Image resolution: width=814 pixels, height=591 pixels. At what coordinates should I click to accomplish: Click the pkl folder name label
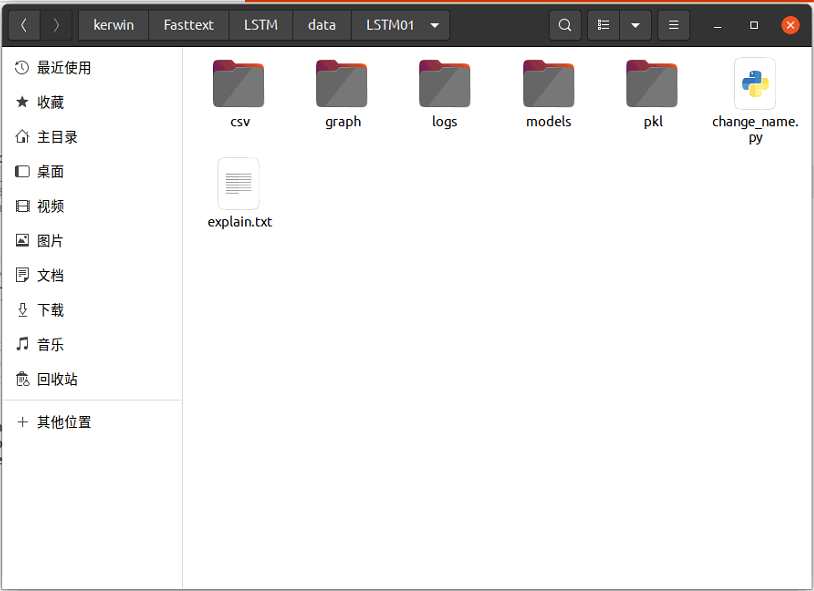pyautogui.click(x=653, y=122)
